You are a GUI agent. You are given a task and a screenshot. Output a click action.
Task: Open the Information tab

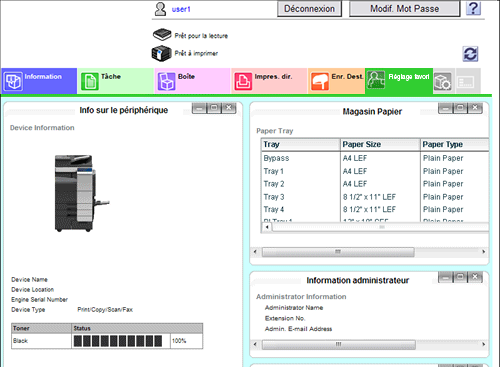click(39, 81)
